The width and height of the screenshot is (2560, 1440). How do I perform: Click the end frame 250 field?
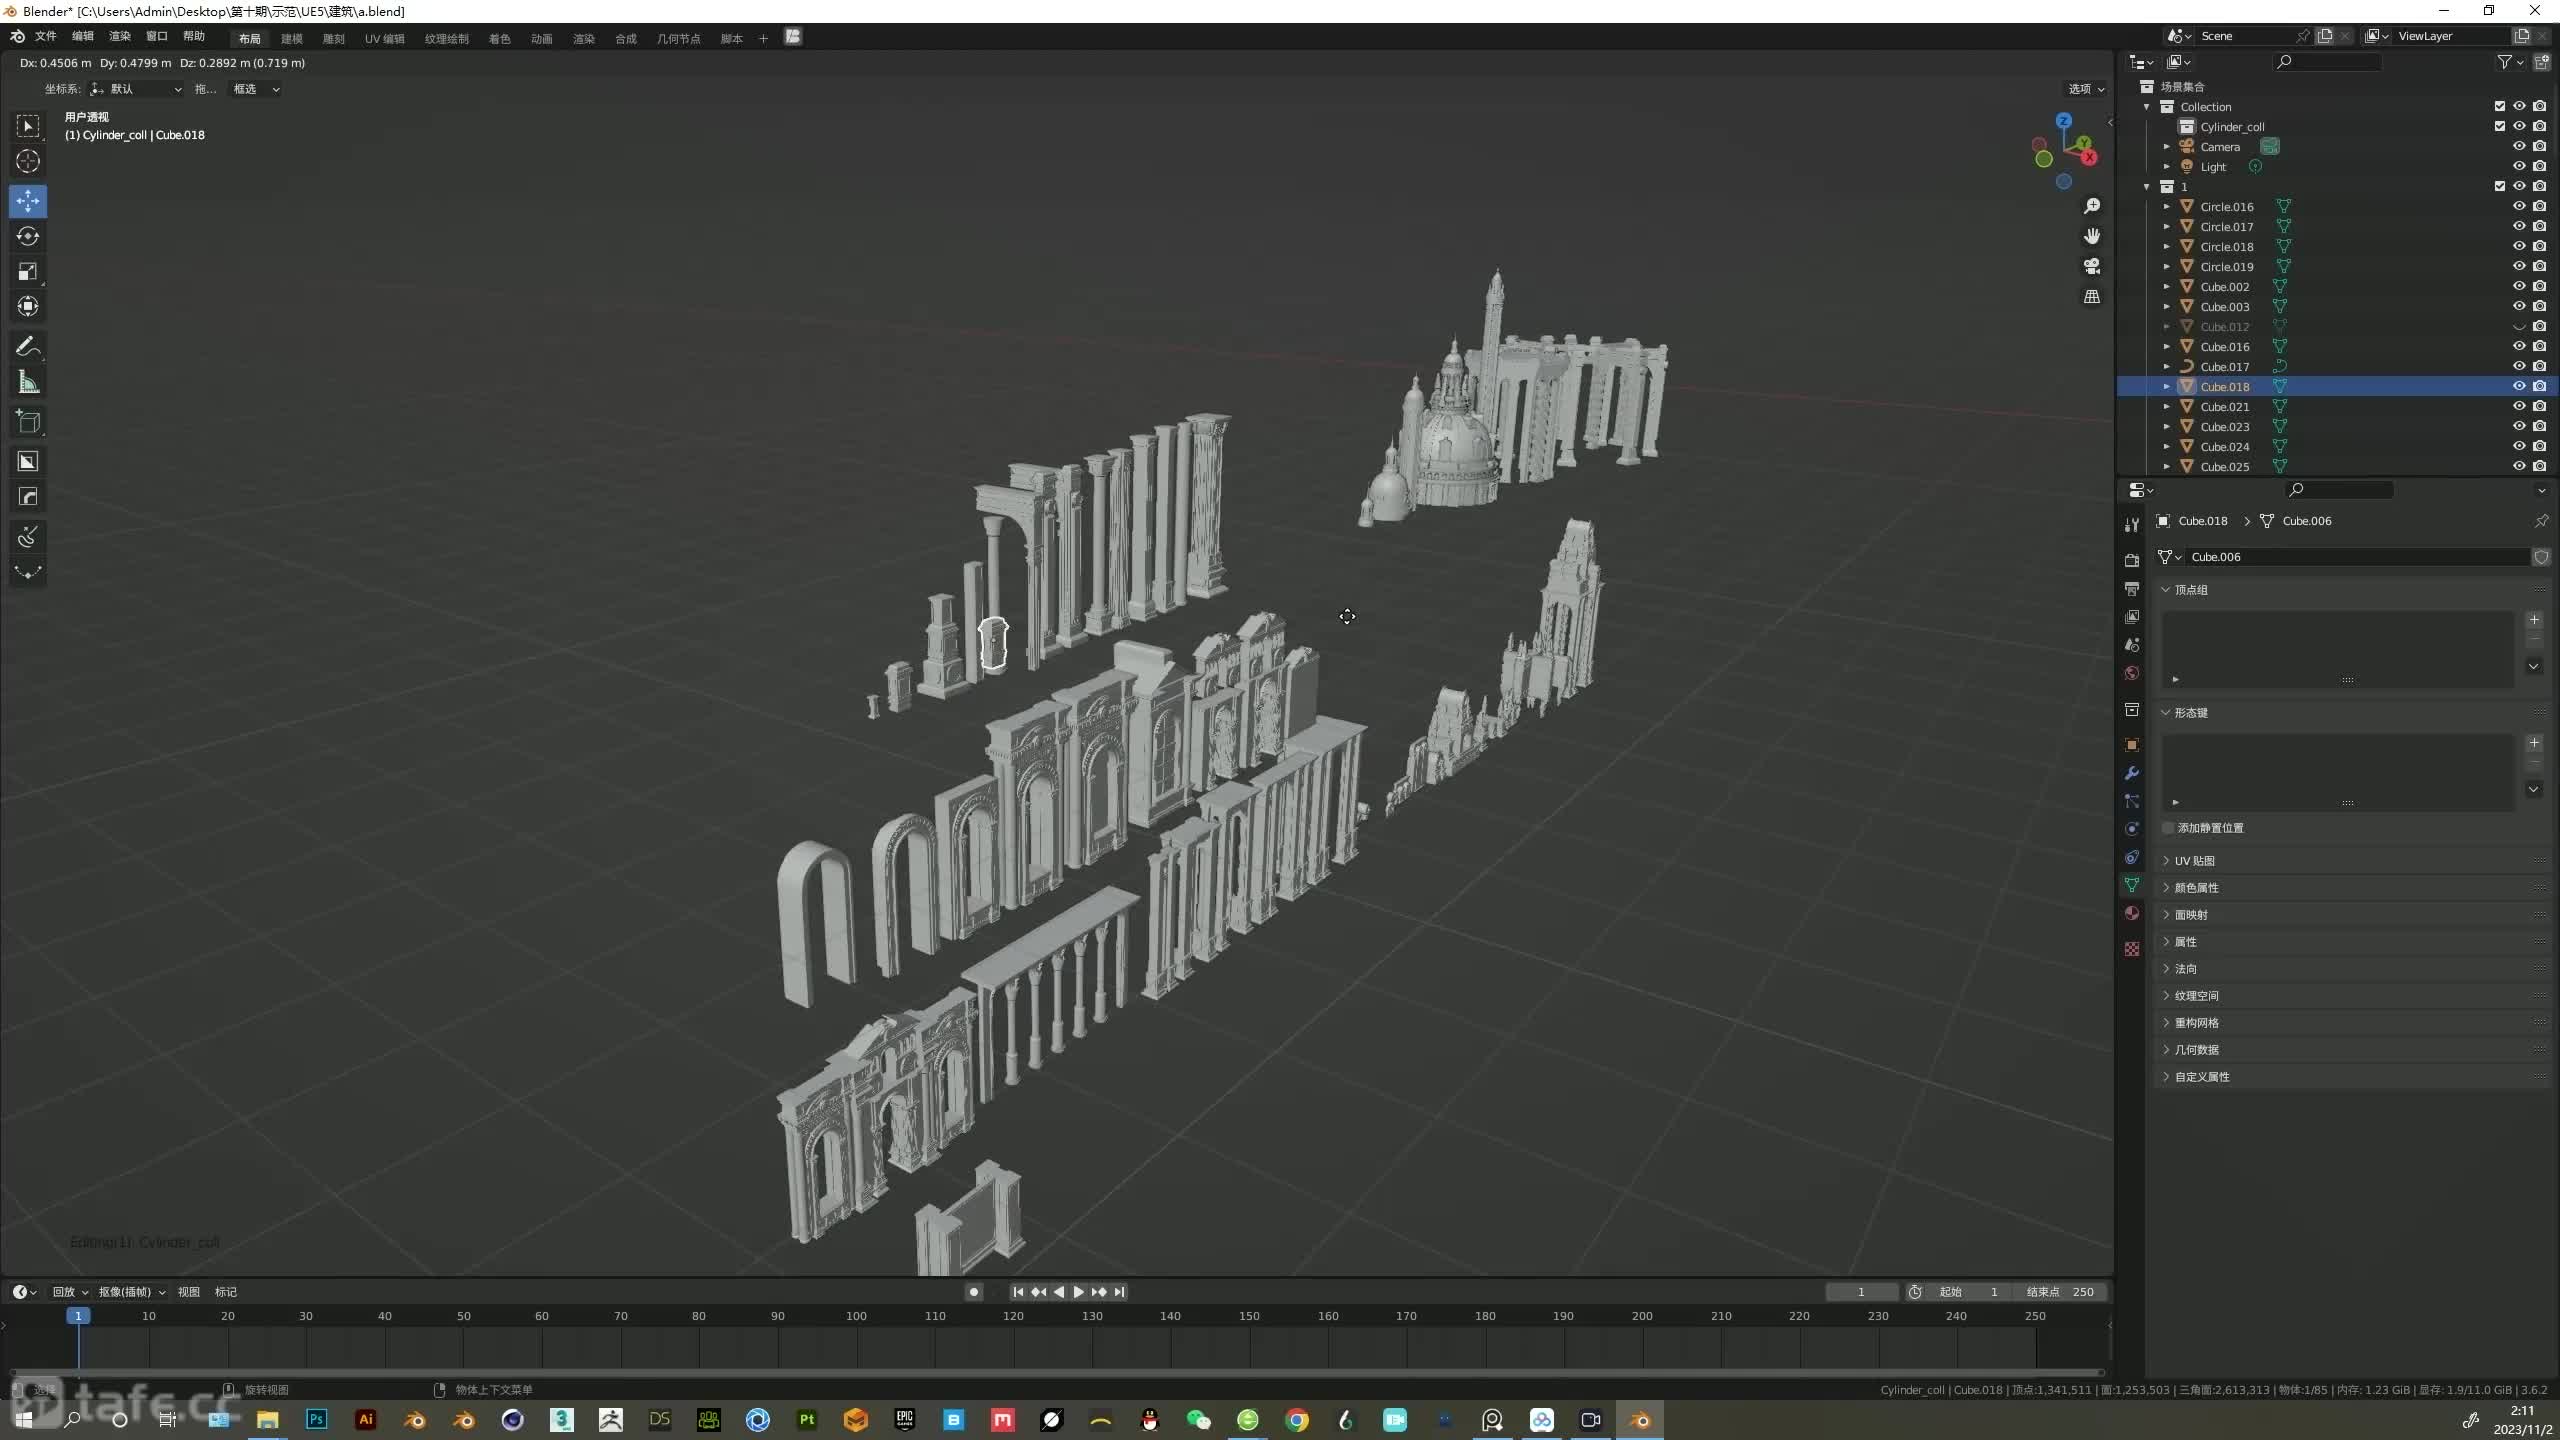2062,1292
